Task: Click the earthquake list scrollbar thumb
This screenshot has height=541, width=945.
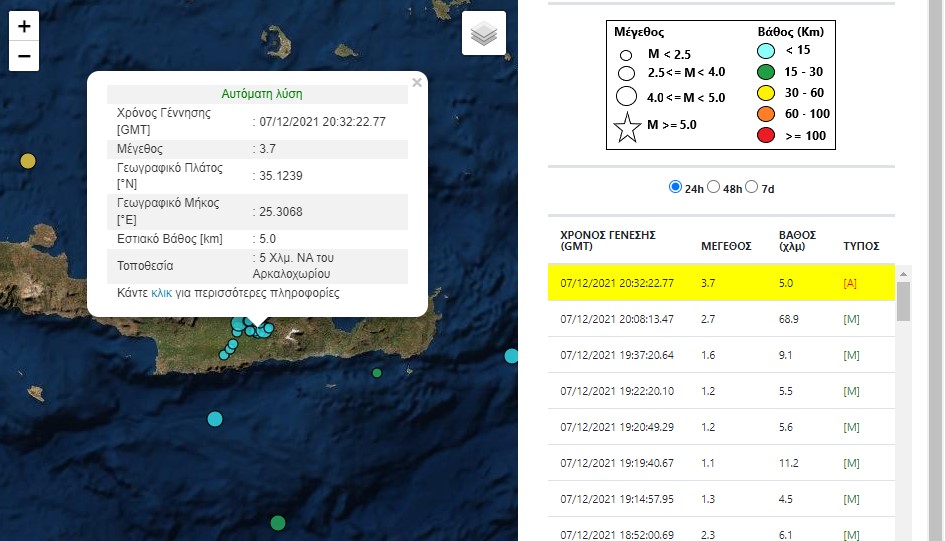Action: pos(903,301)
